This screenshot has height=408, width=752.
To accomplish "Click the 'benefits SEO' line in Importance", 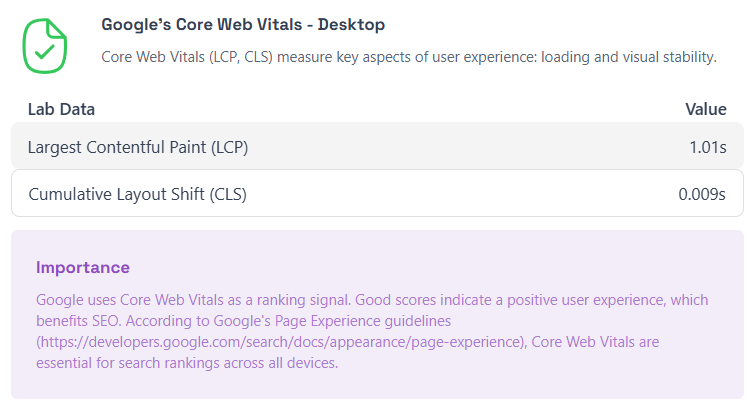I will pos(244,321).
